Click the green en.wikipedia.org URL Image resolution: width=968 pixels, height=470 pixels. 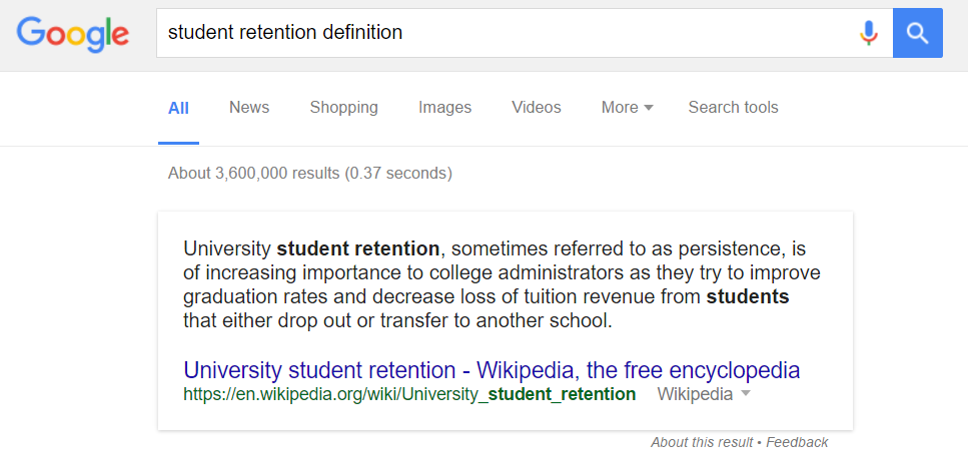[409, 394]
